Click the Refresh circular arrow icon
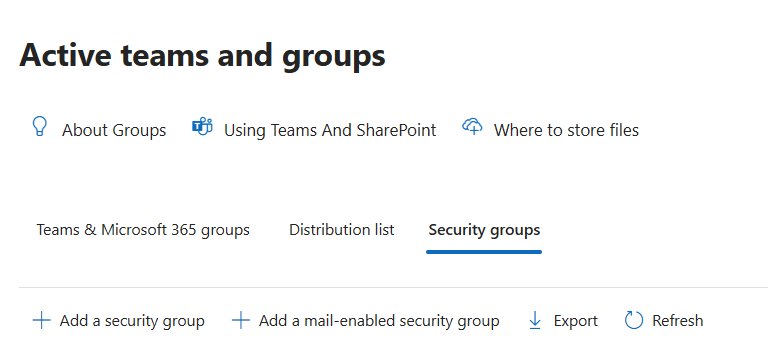 (x=634, y=320)
